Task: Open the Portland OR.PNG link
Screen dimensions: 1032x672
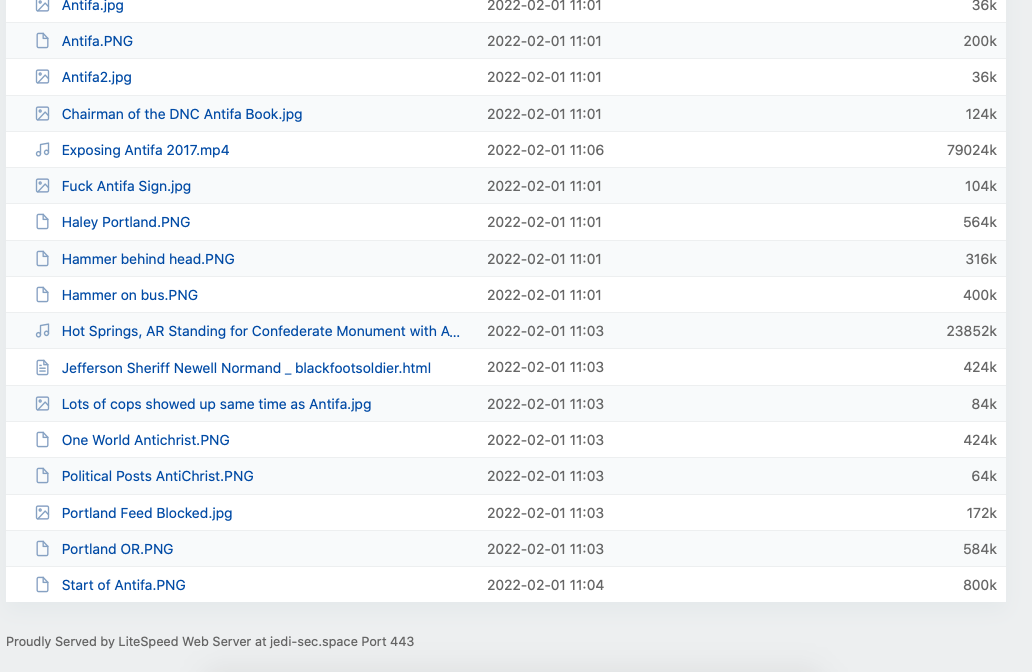Action: [x=117, y=550]
